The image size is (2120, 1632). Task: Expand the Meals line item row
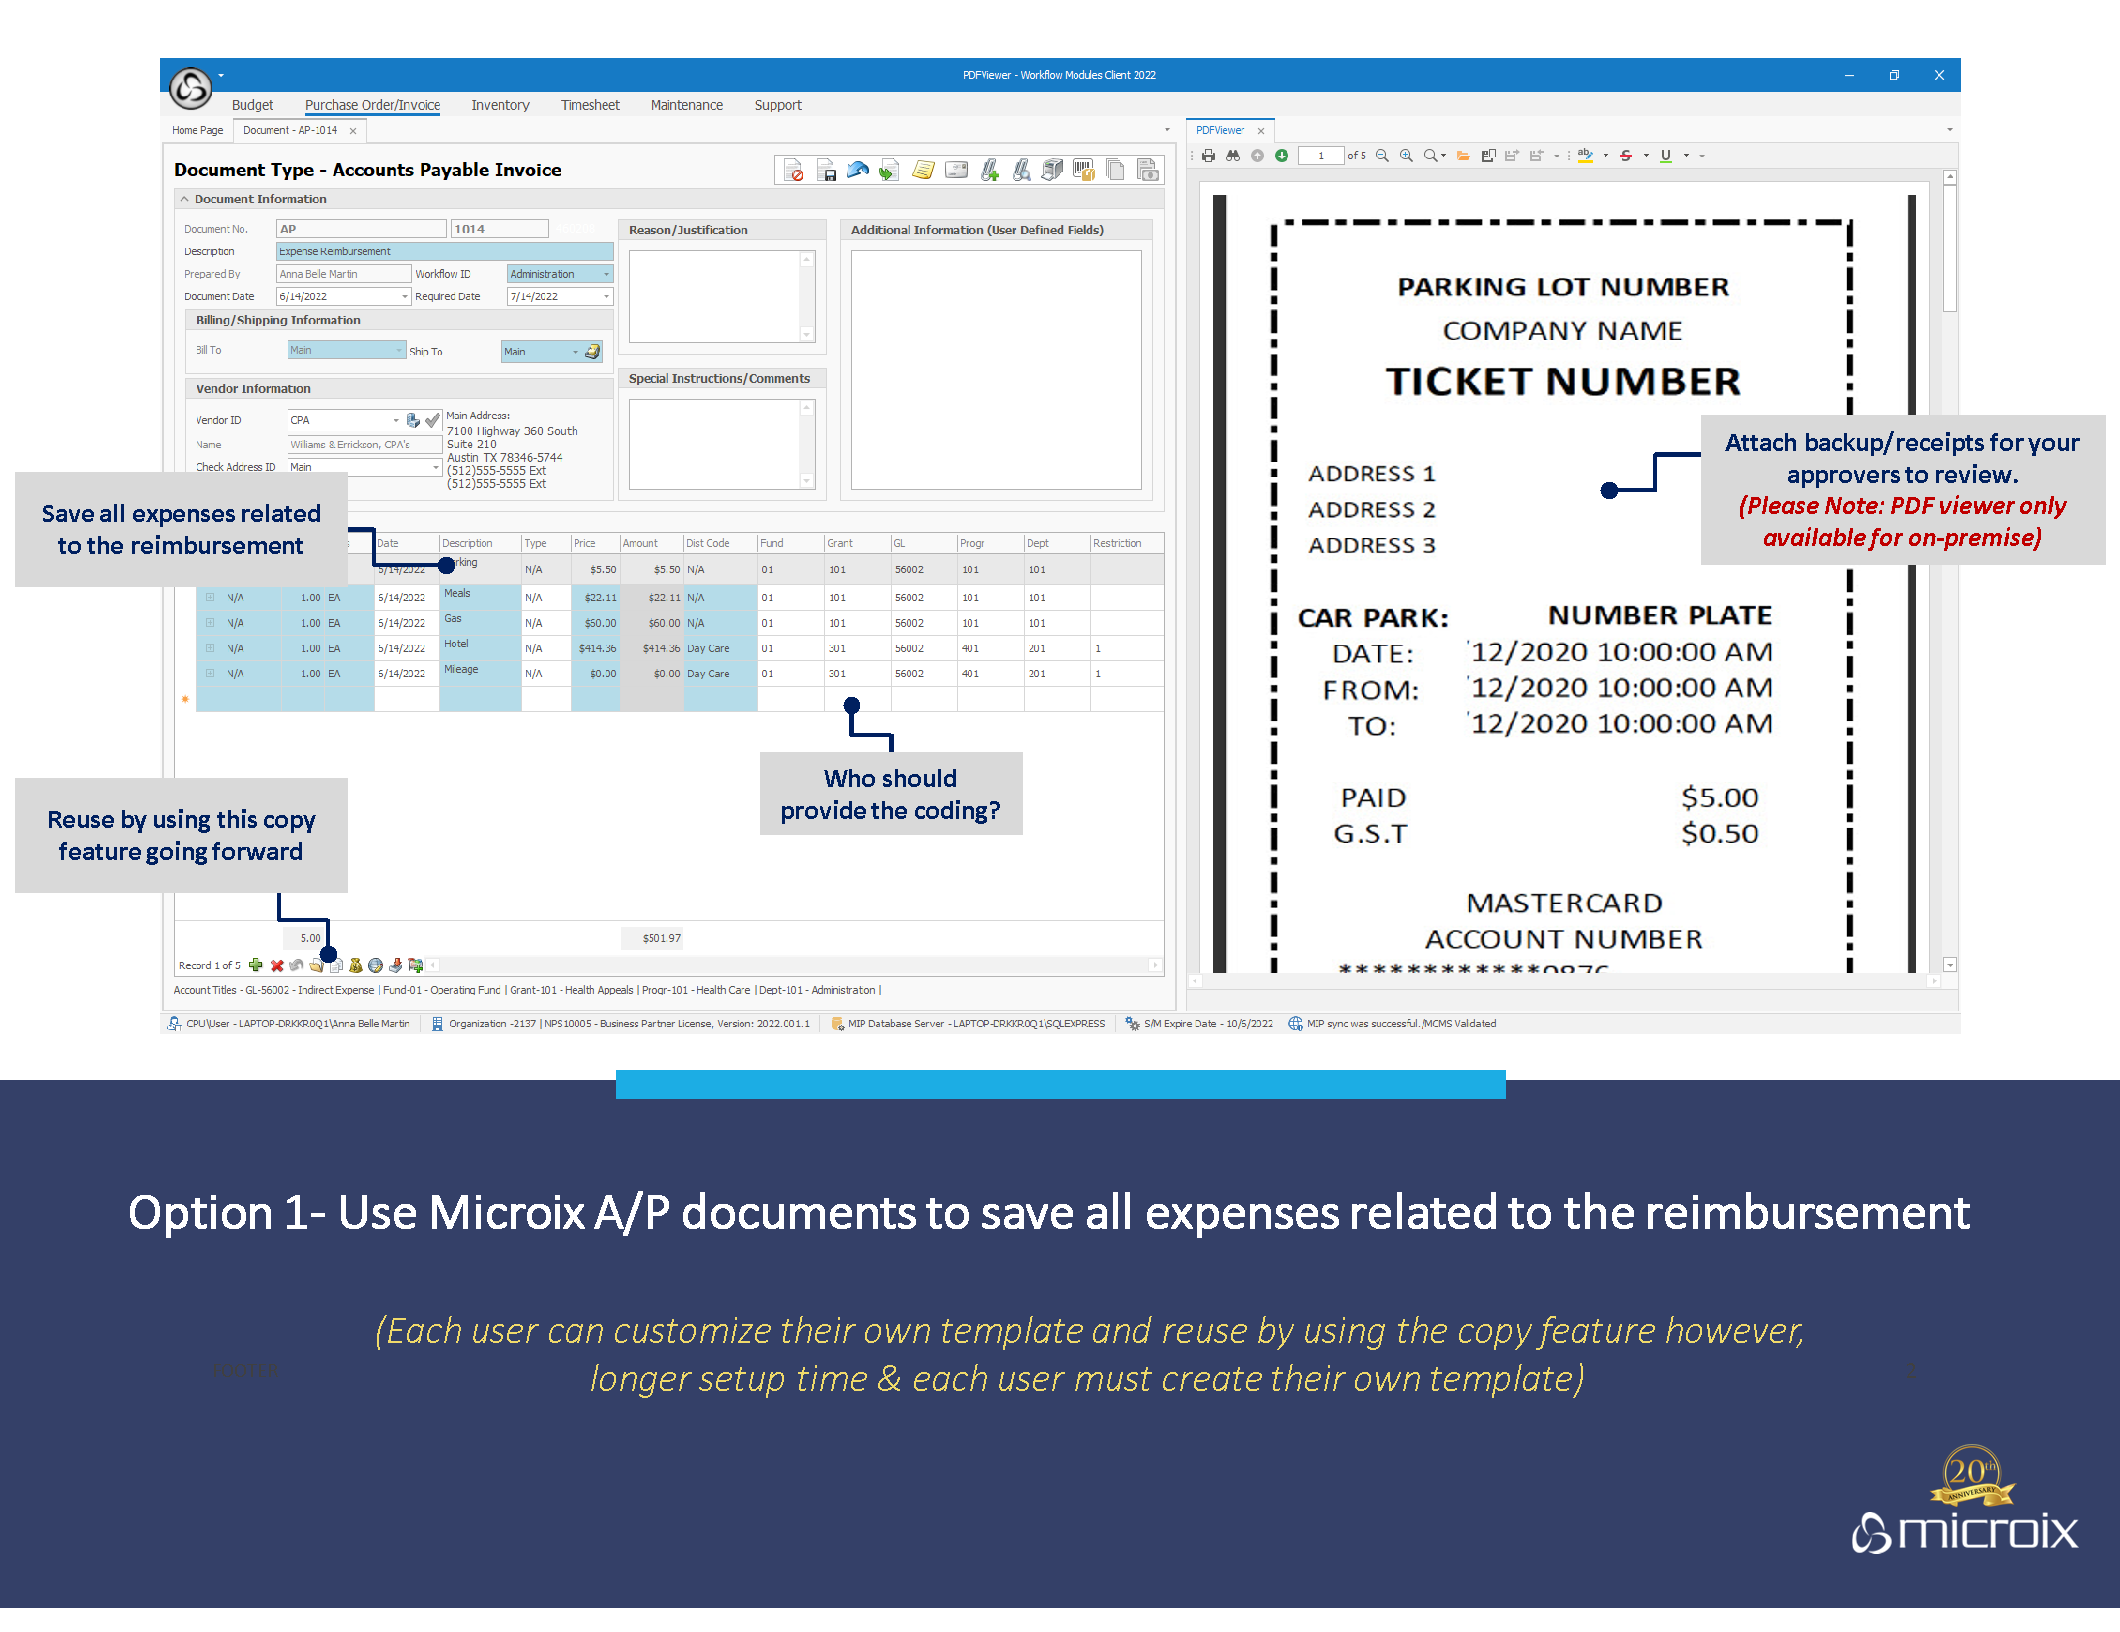point(210,597)
